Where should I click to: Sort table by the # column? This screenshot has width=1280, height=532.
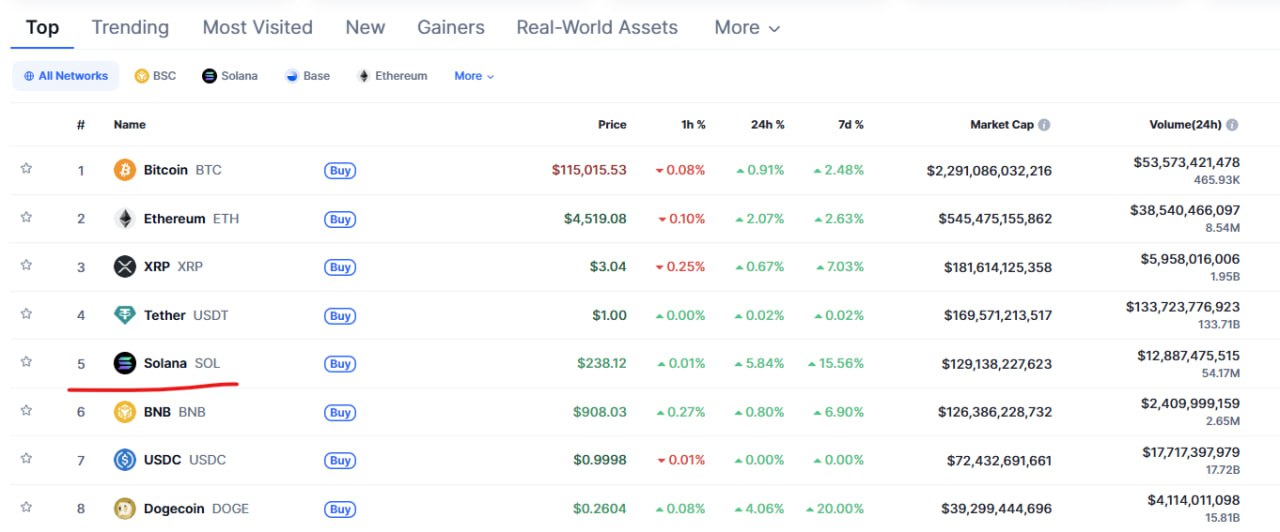pyautogui.click(x=81, y=125)
